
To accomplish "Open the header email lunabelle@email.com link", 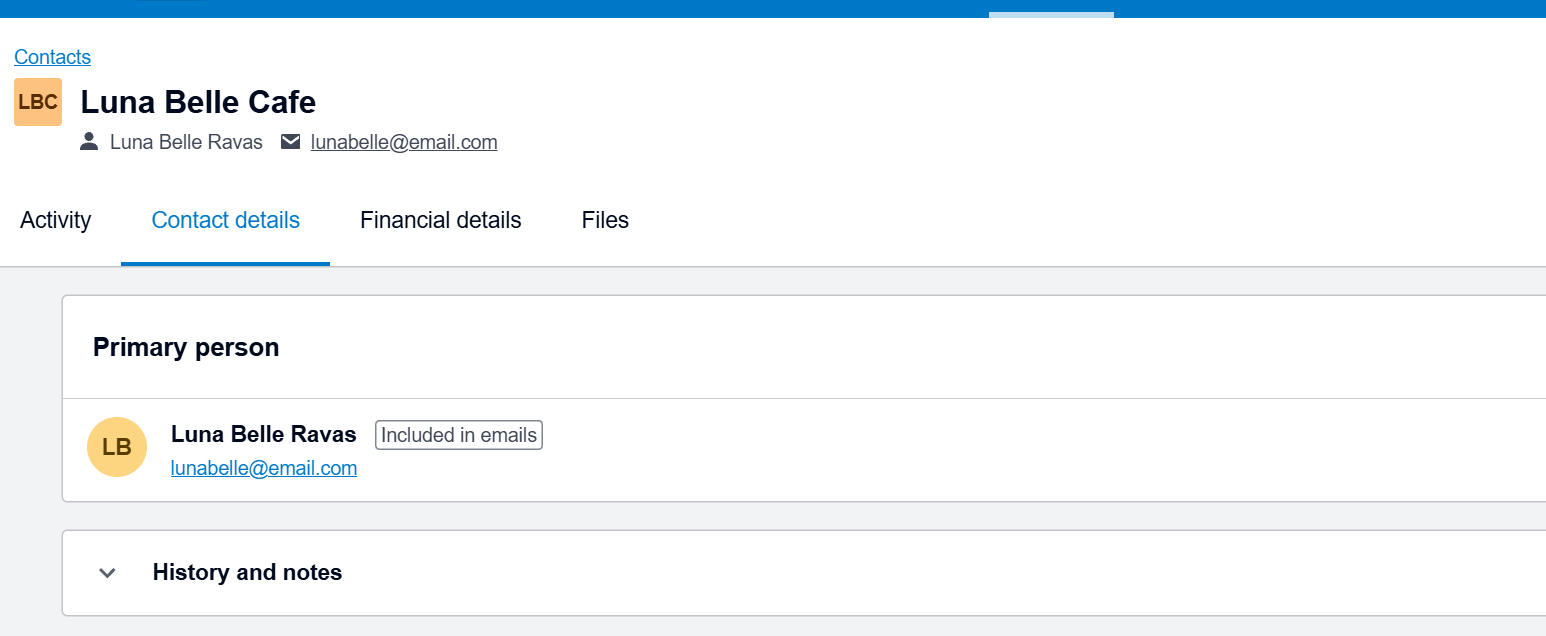I will 404,142.
